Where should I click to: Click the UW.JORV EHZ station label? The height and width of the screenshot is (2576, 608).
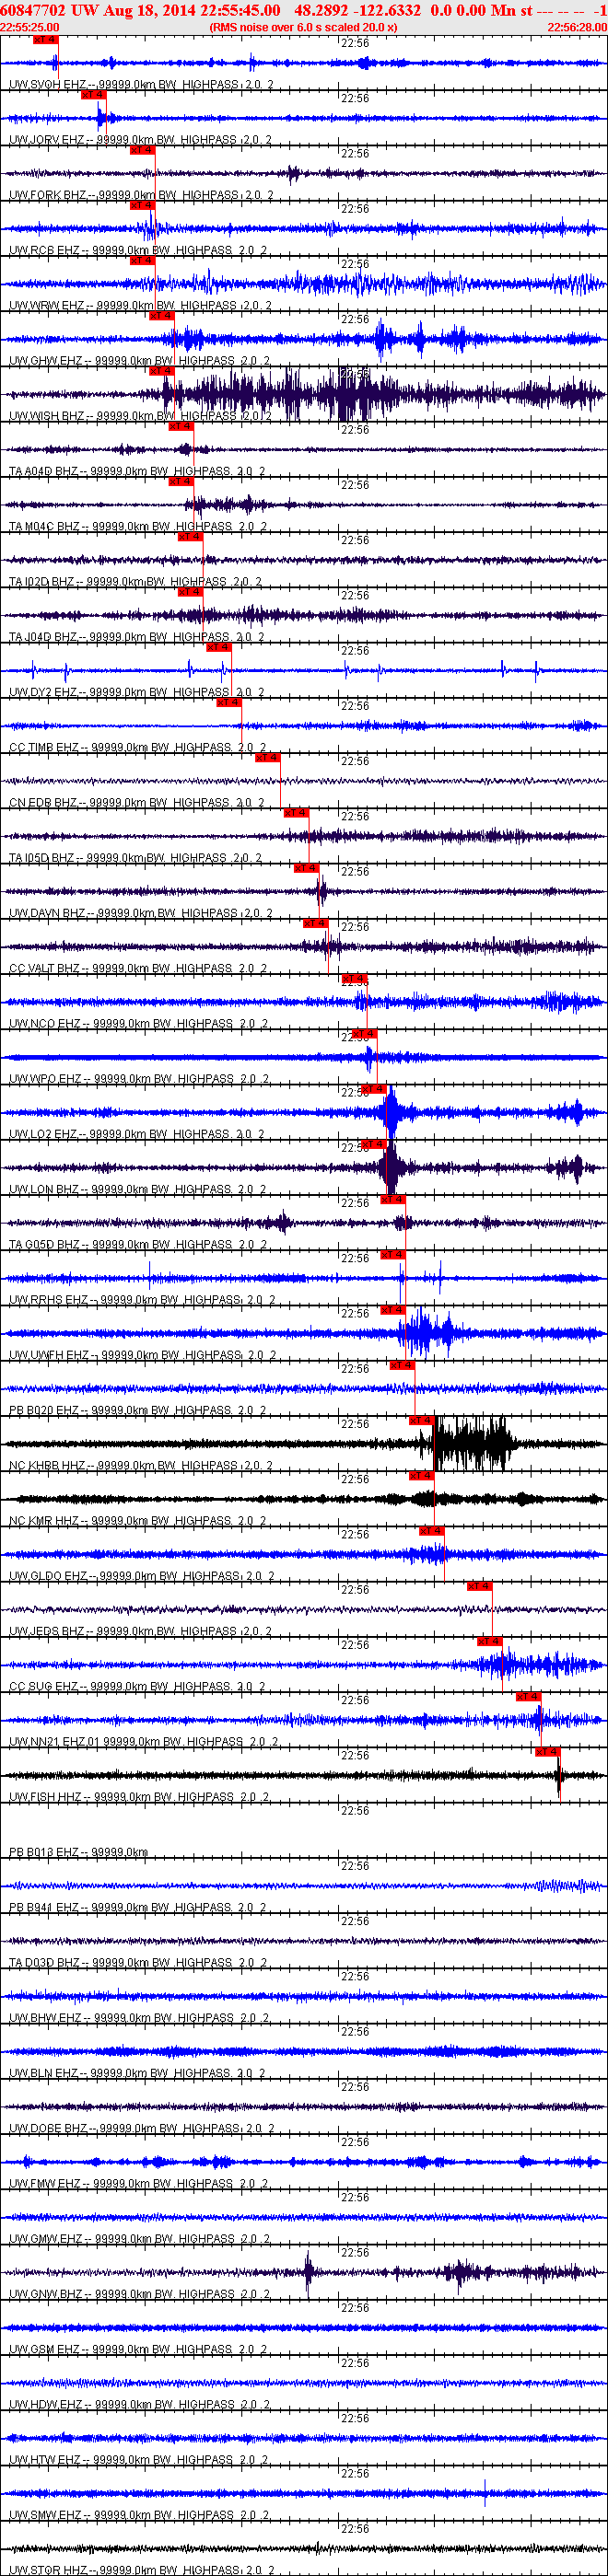click(x=141, y=140)
